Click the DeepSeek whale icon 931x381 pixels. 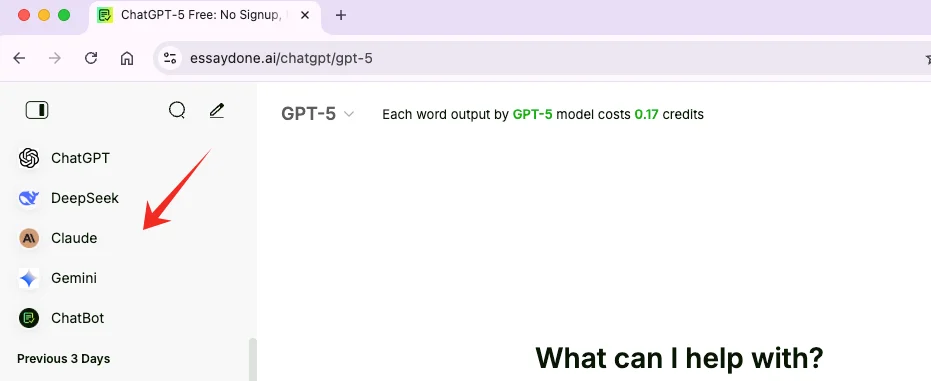point(28,198)
